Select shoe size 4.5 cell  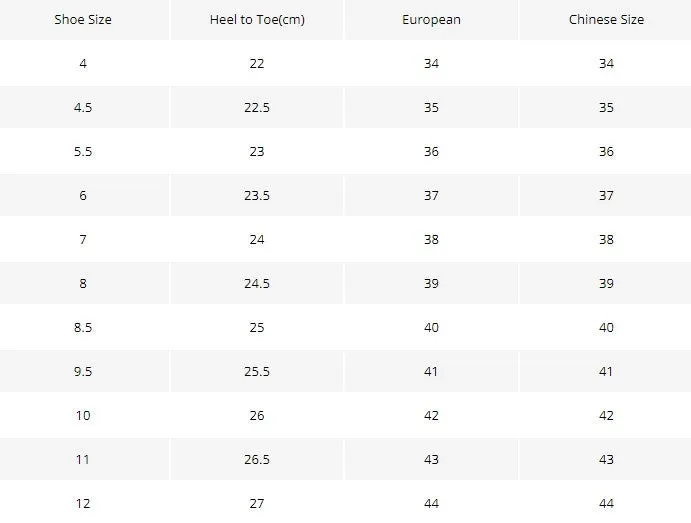[83, 107]
